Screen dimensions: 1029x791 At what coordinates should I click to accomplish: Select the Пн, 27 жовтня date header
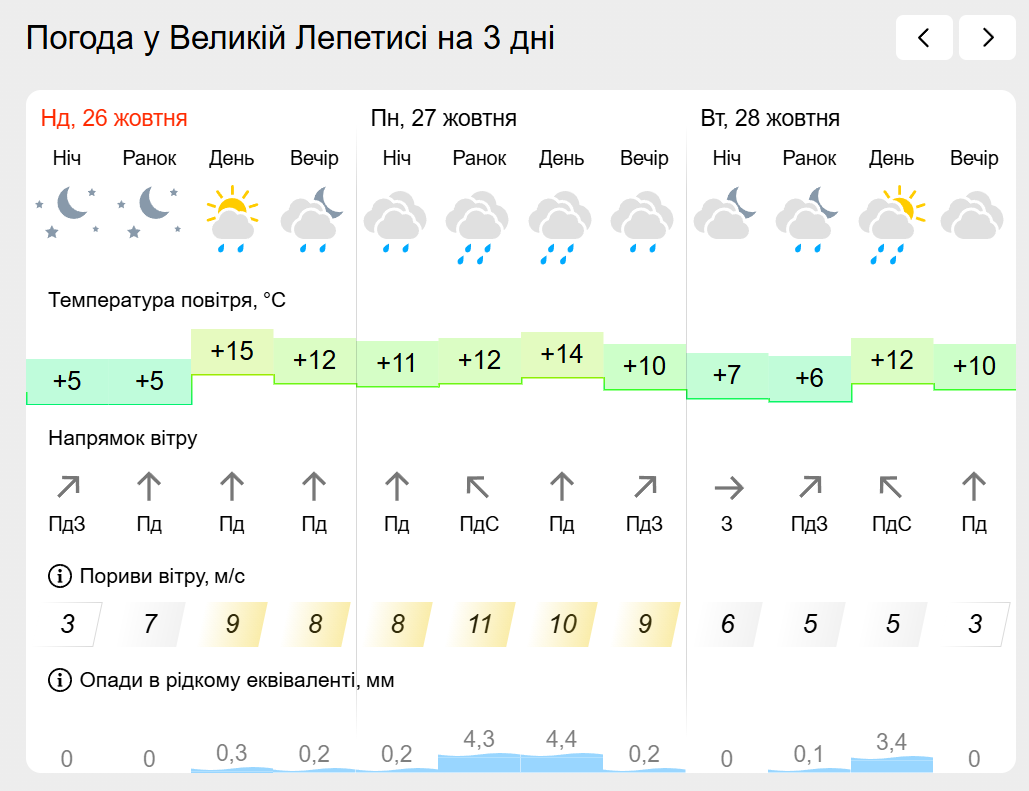point(443,118)
